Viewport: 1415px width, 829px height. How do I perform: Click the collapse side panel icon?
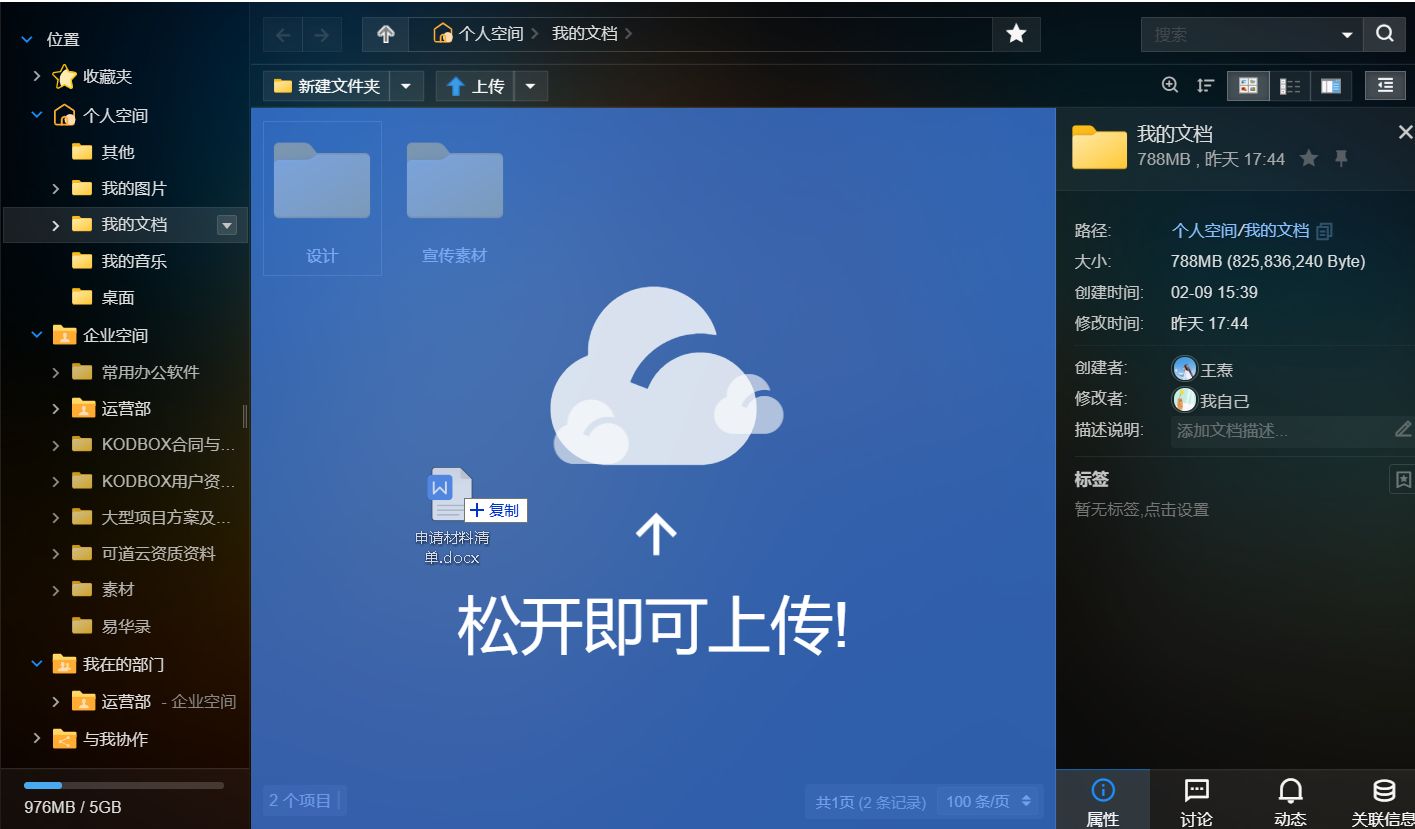[1385, 85]
